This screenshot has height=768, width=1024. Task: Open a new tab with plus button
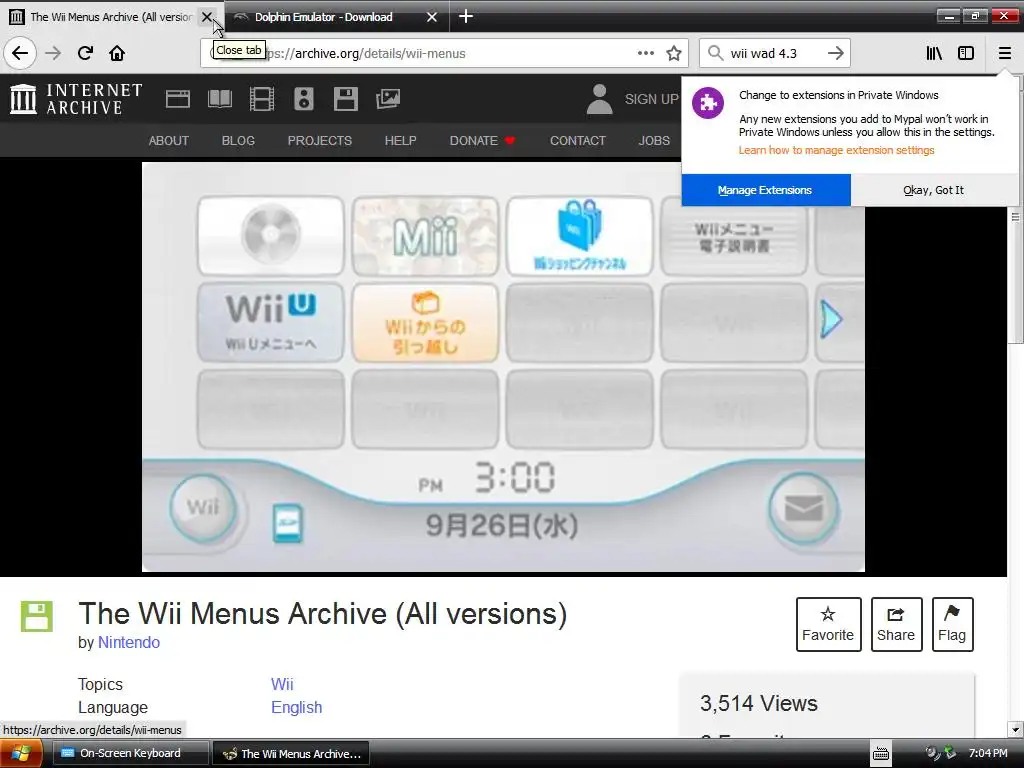click(466, 16)
